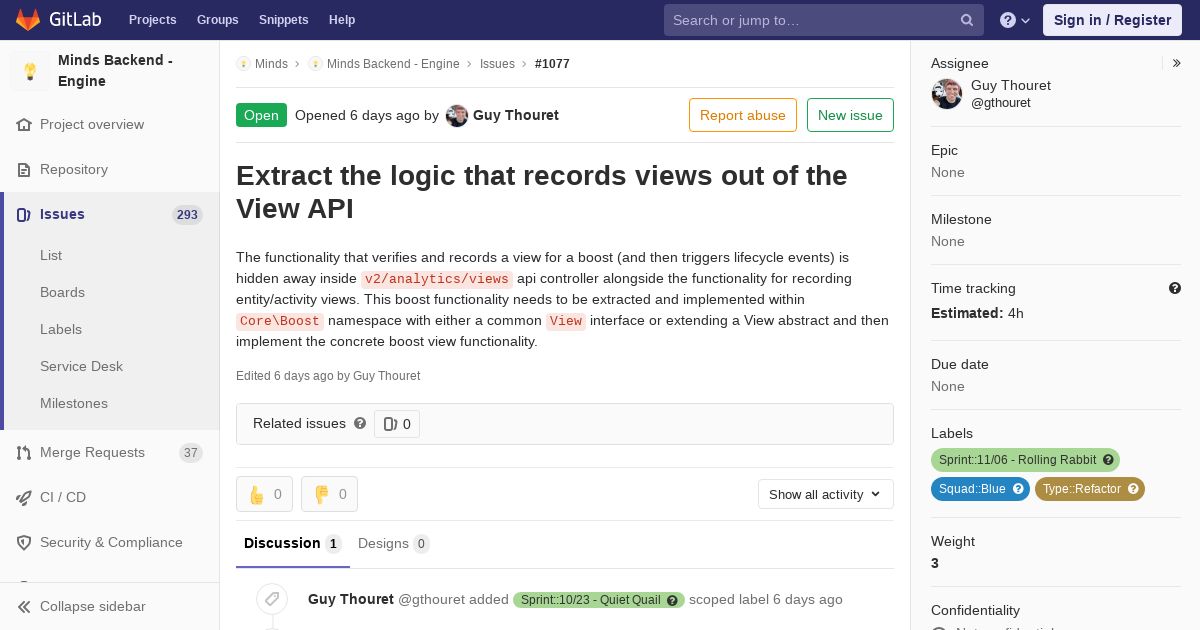
Task: Click help icon on Type::Refactor label
Action: click(1133, 489)
